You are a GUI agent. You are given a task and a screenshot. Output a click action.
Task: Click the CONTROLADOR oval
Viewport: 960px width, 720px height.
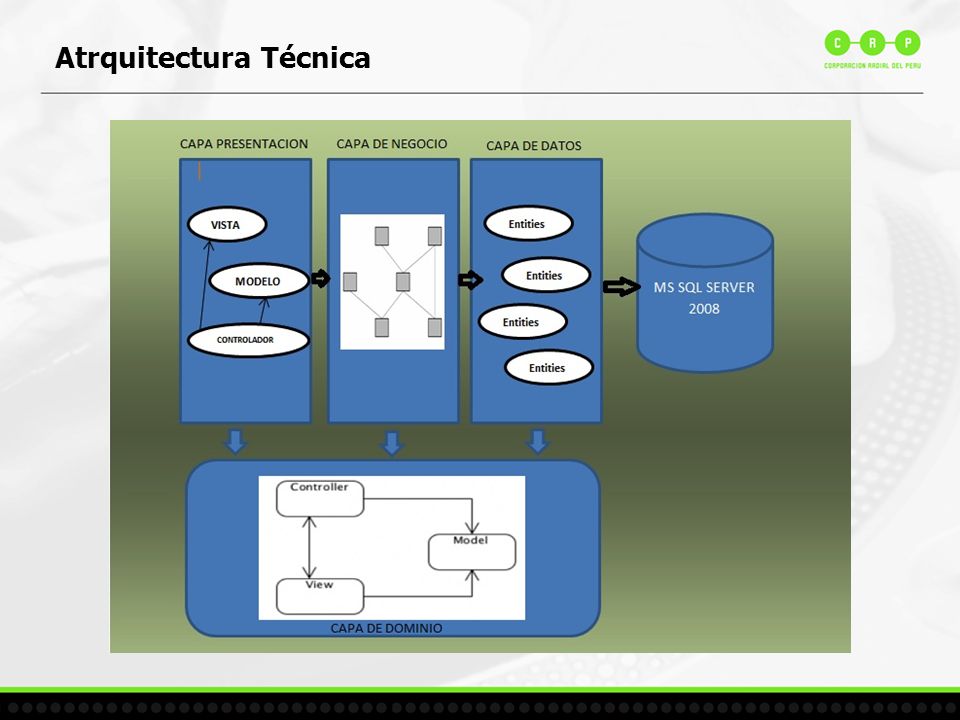pos(248,340)
